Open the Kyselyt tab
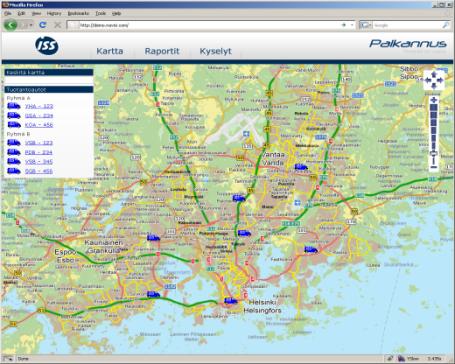 point(216,51)
